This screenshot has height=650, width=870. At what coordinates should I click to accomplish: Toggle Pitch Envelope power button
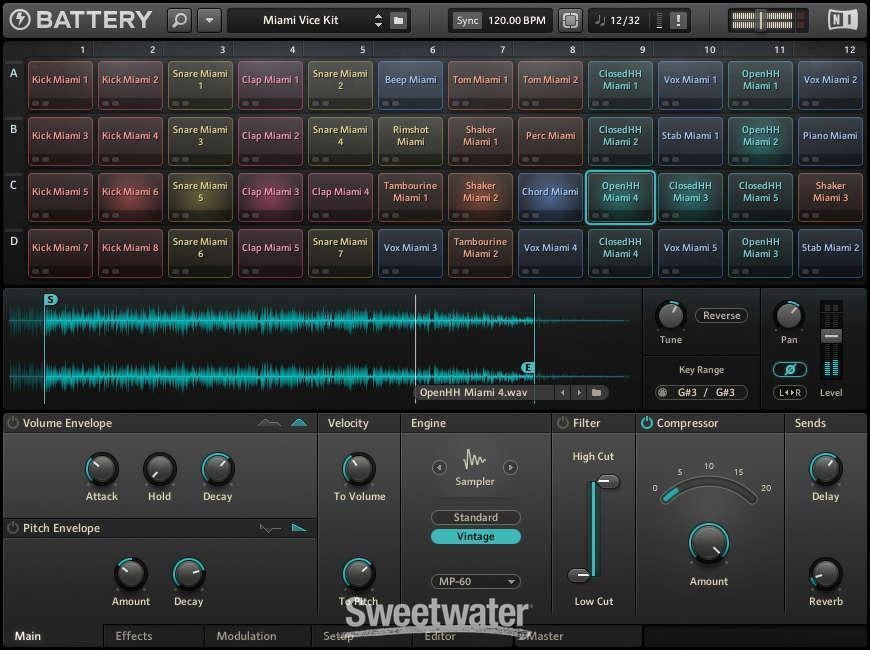tap(12, 528)
